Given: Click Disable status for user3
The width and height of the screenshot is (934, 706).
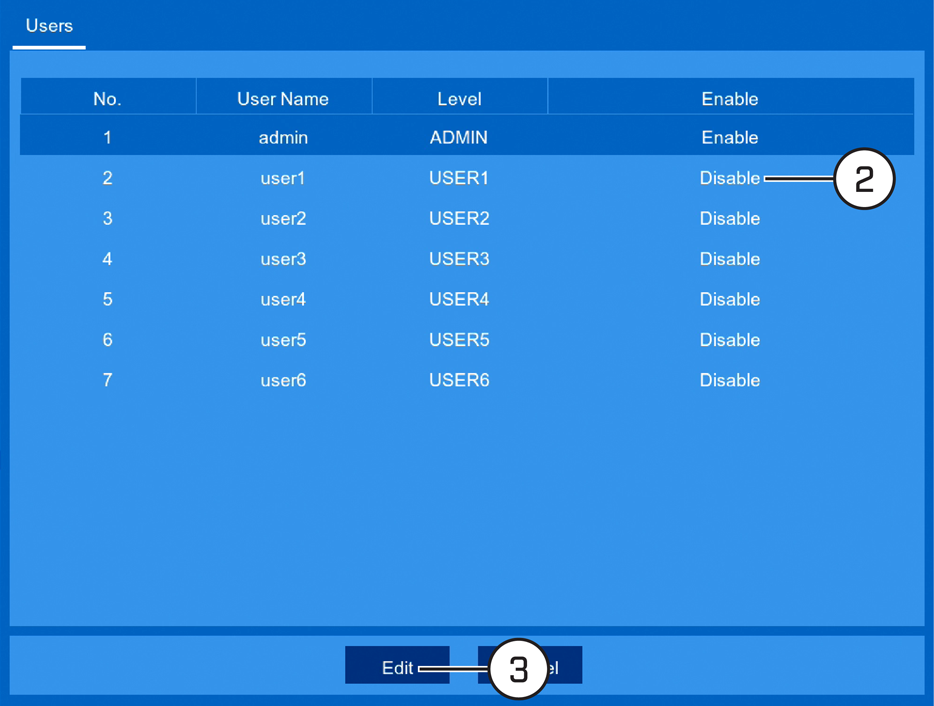Looking at the screenshot, I should coord(730,259).
